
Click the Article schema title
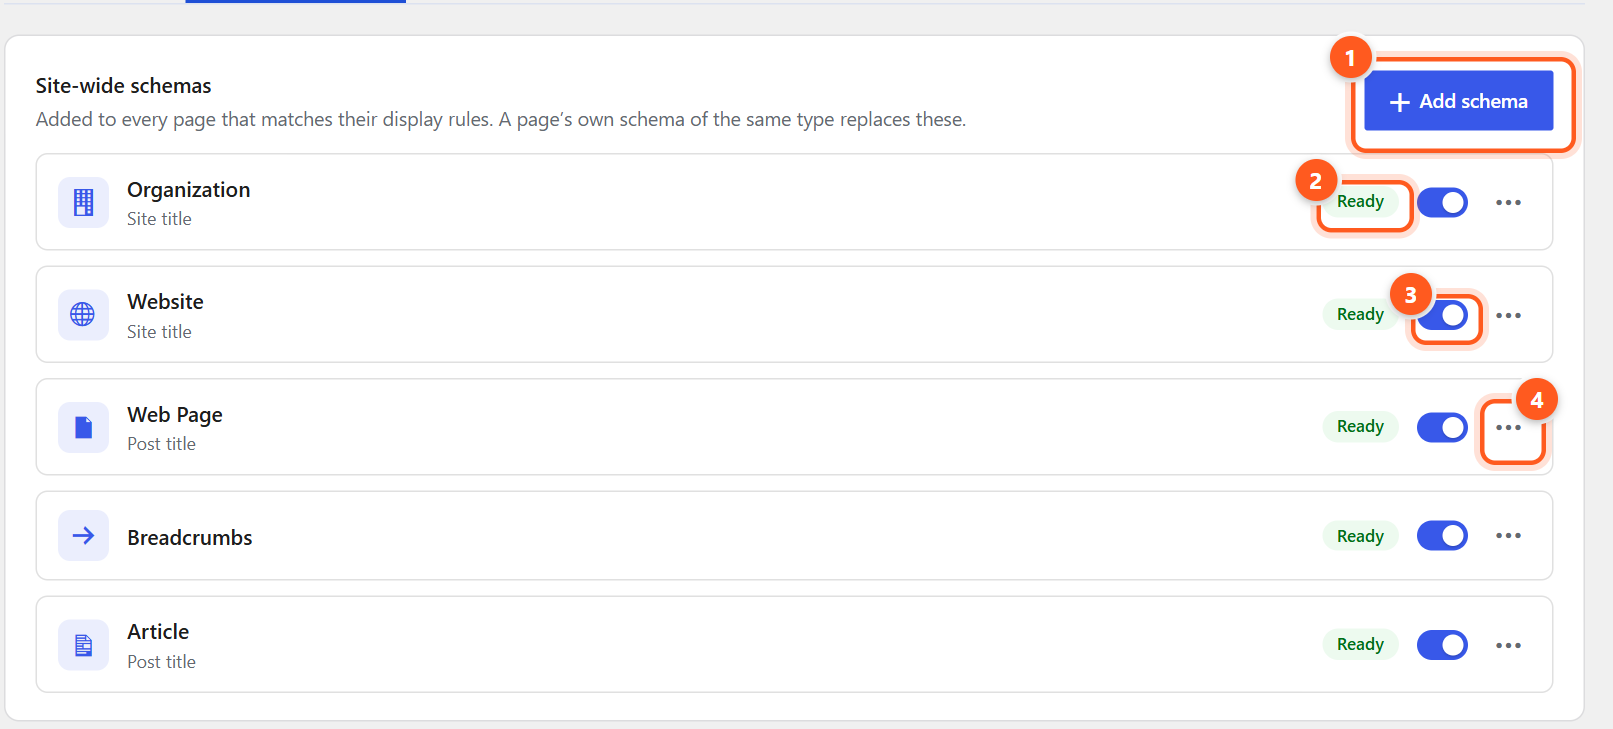click(158, 632)
